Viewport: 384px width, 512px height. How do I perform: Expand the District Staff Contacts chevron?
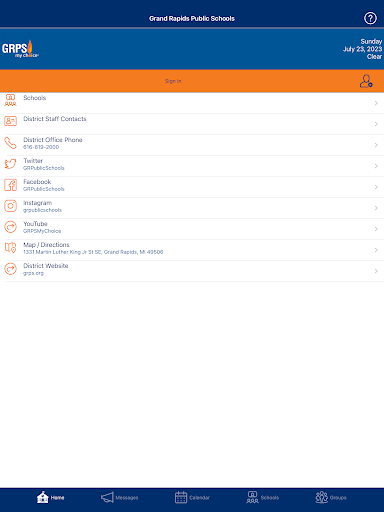click(376, 124)
